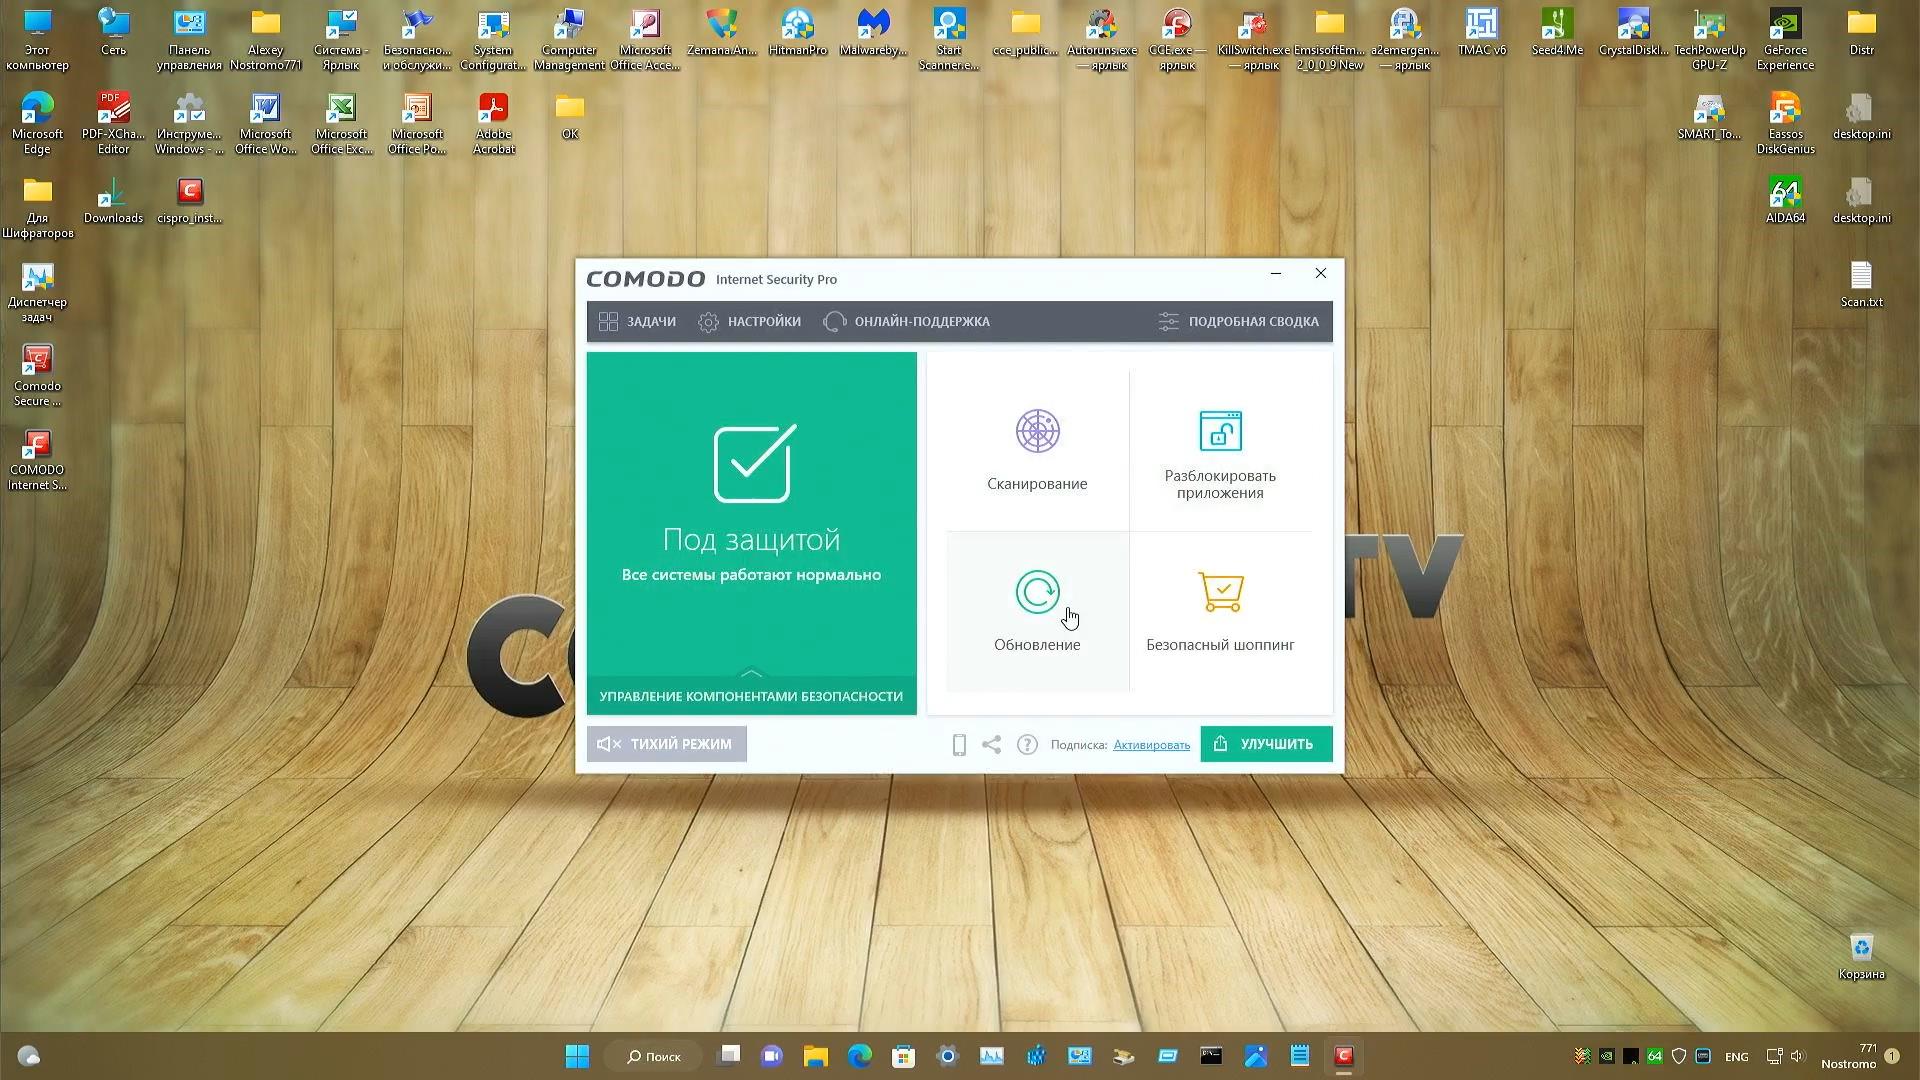The image size is (1920, 1080).
Task: Click the share icon near subscription
Action: point(991,744)
